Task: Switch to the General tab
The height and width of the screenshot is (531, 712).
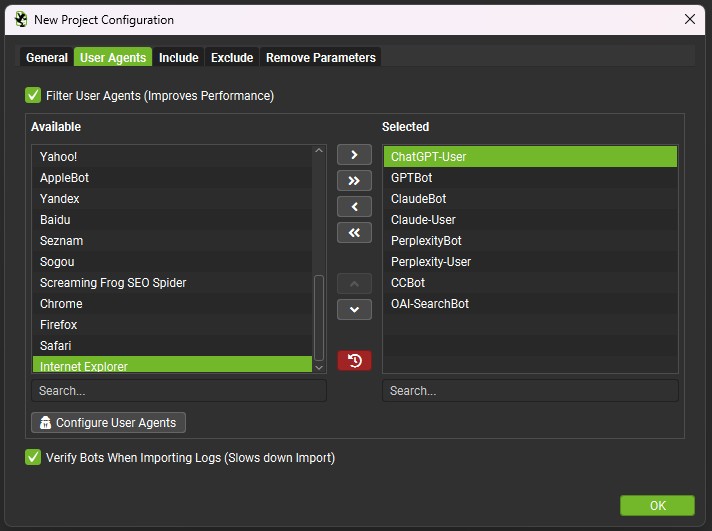Action: click(47, 58)
